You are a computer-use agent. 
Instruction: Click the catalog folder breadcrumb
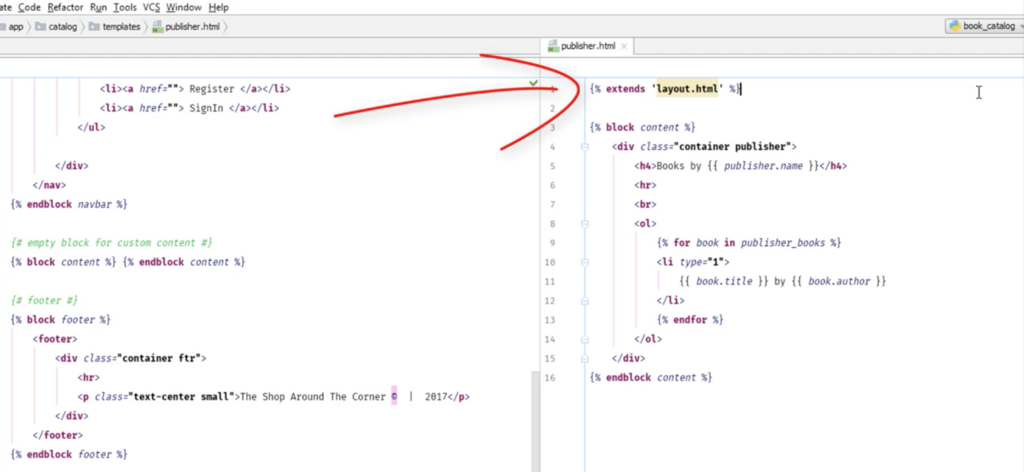[x=56, y=27]
